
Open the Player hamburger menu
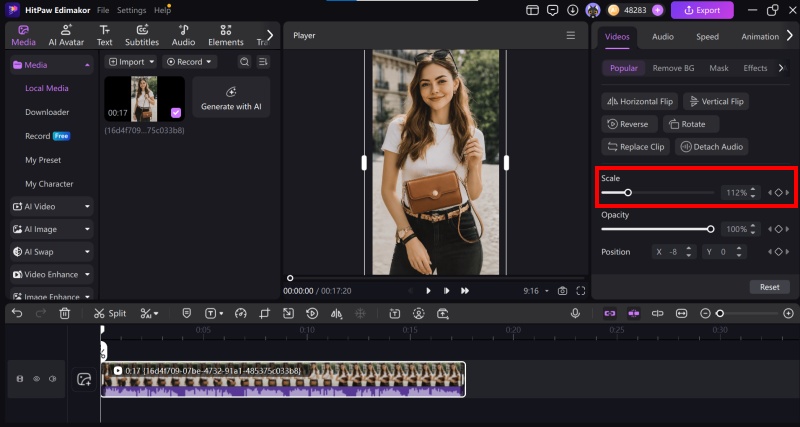pos(571,35)
